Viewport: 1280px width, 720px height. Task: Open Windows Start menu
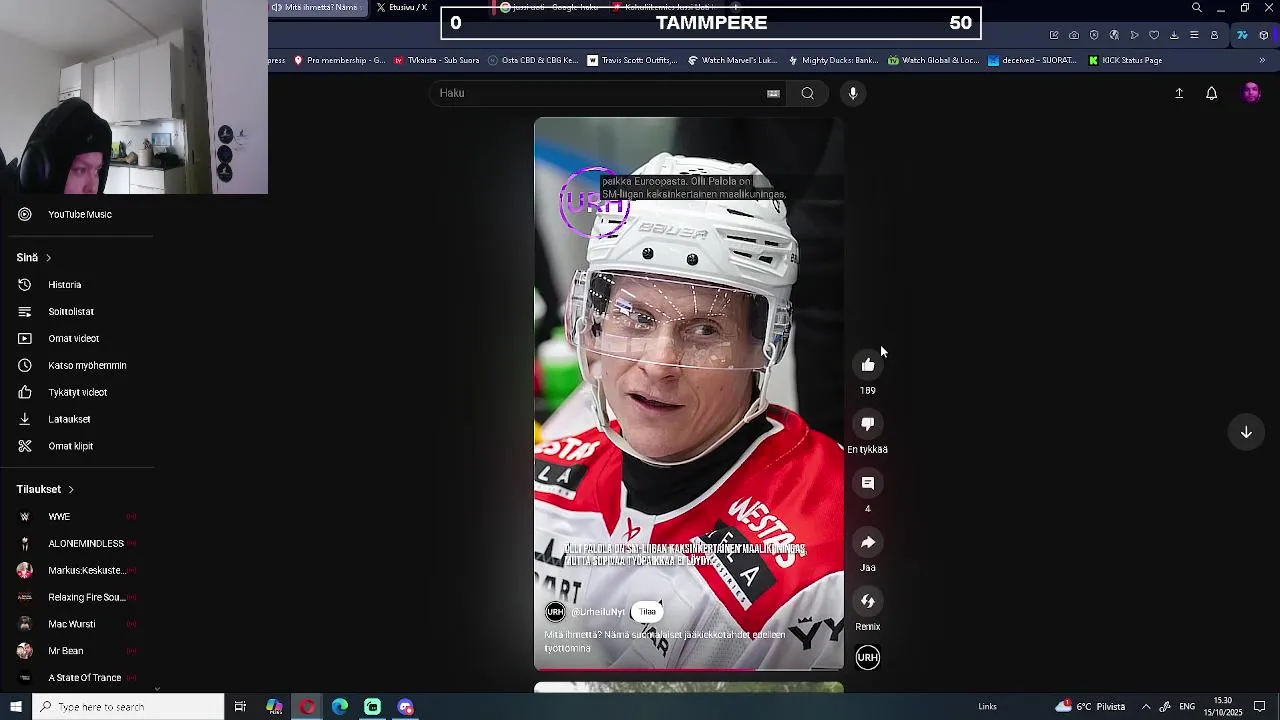(16, 707)
